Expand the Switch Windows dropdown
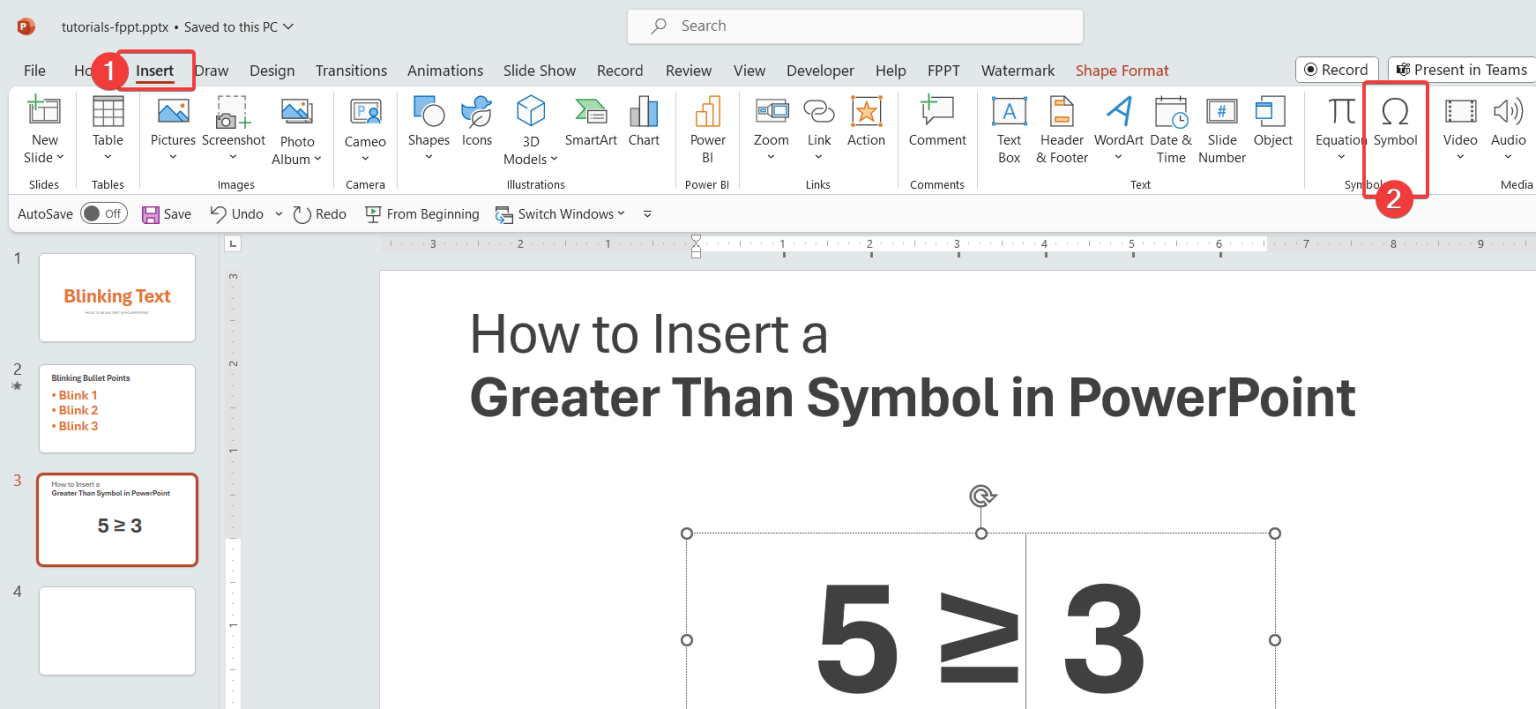Viewport: 1536px width, 709px height. [x=622, y=213]
